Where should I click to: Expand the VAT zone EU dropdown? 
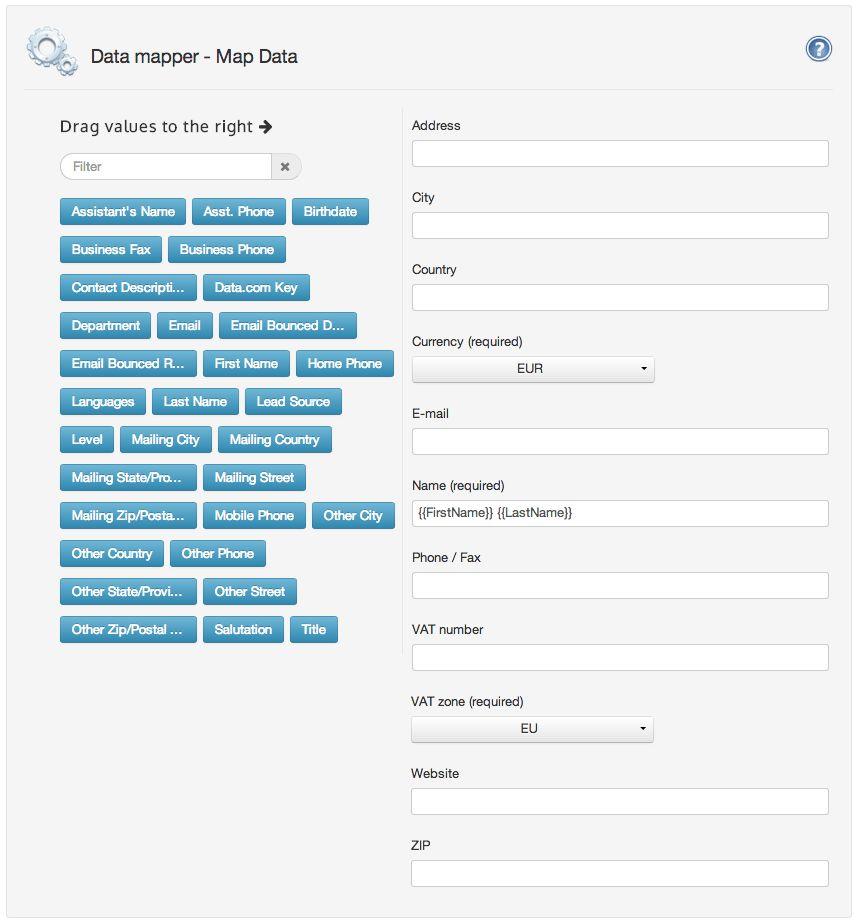(x=532, y=729)
